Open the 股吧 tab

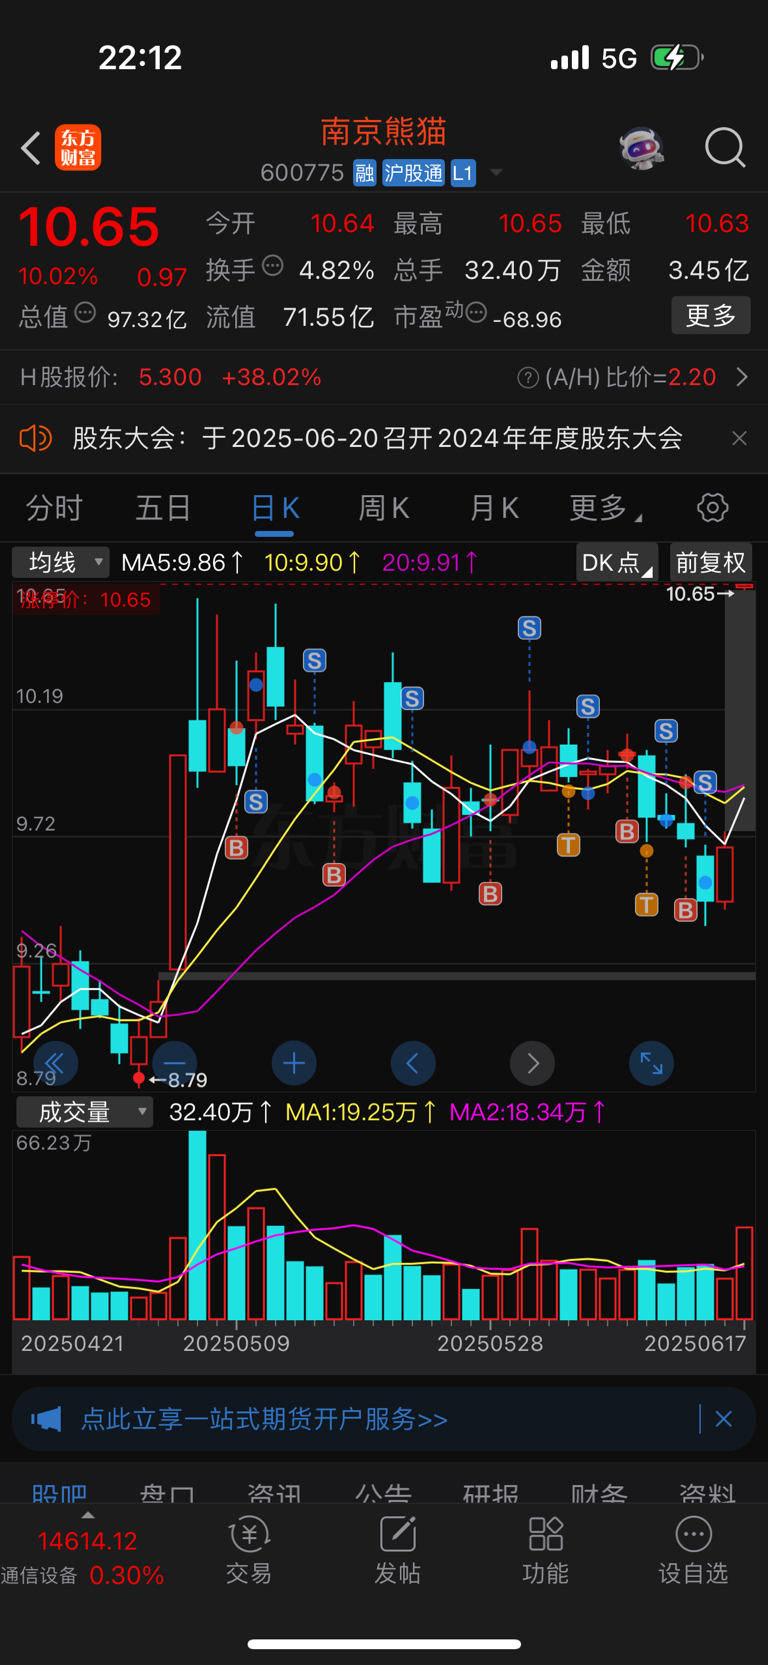(60, 1493)
